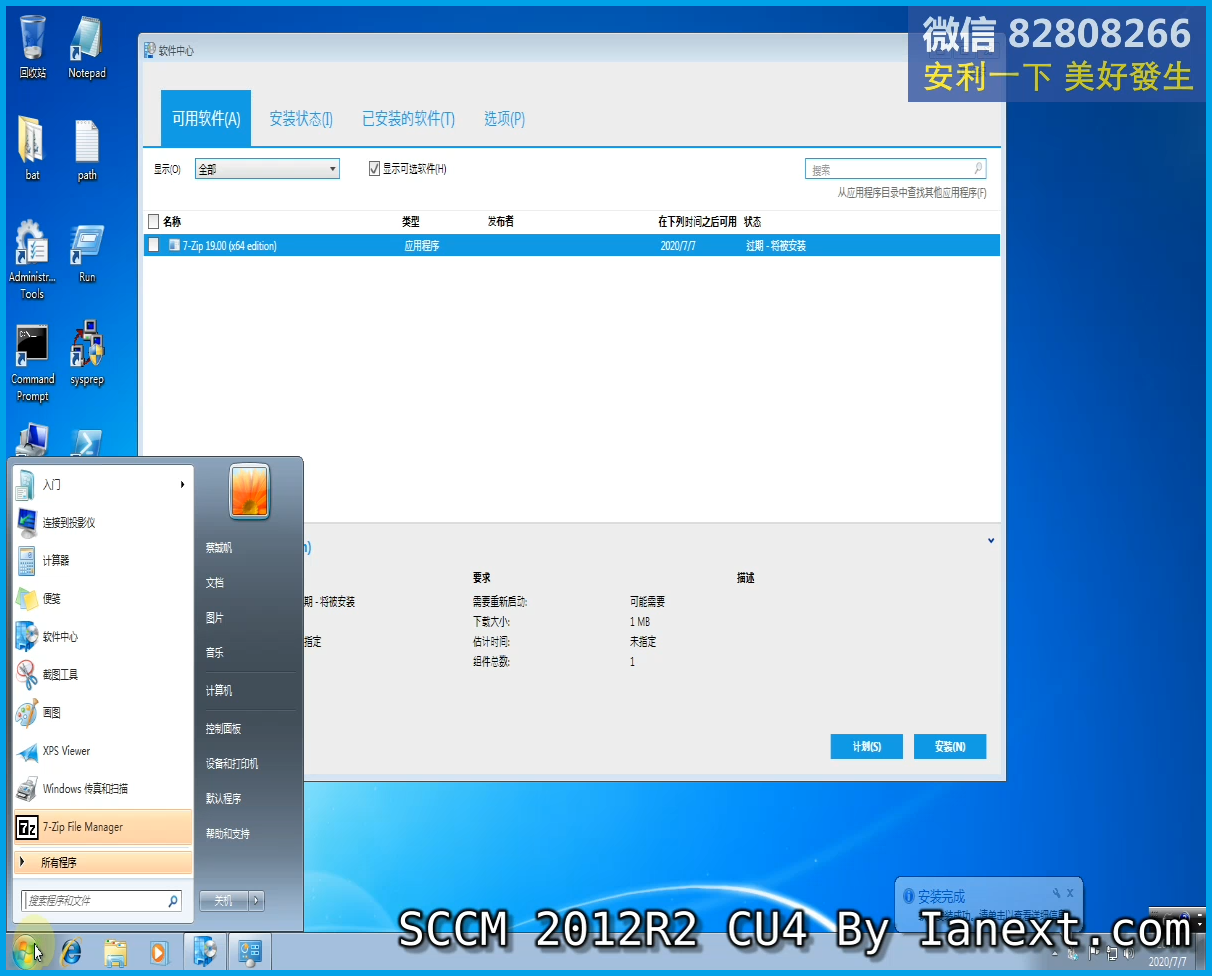Open the Command Prompt desktop shortcut
The width and height of the screenshot is (1212, 976).
(32, 362)
